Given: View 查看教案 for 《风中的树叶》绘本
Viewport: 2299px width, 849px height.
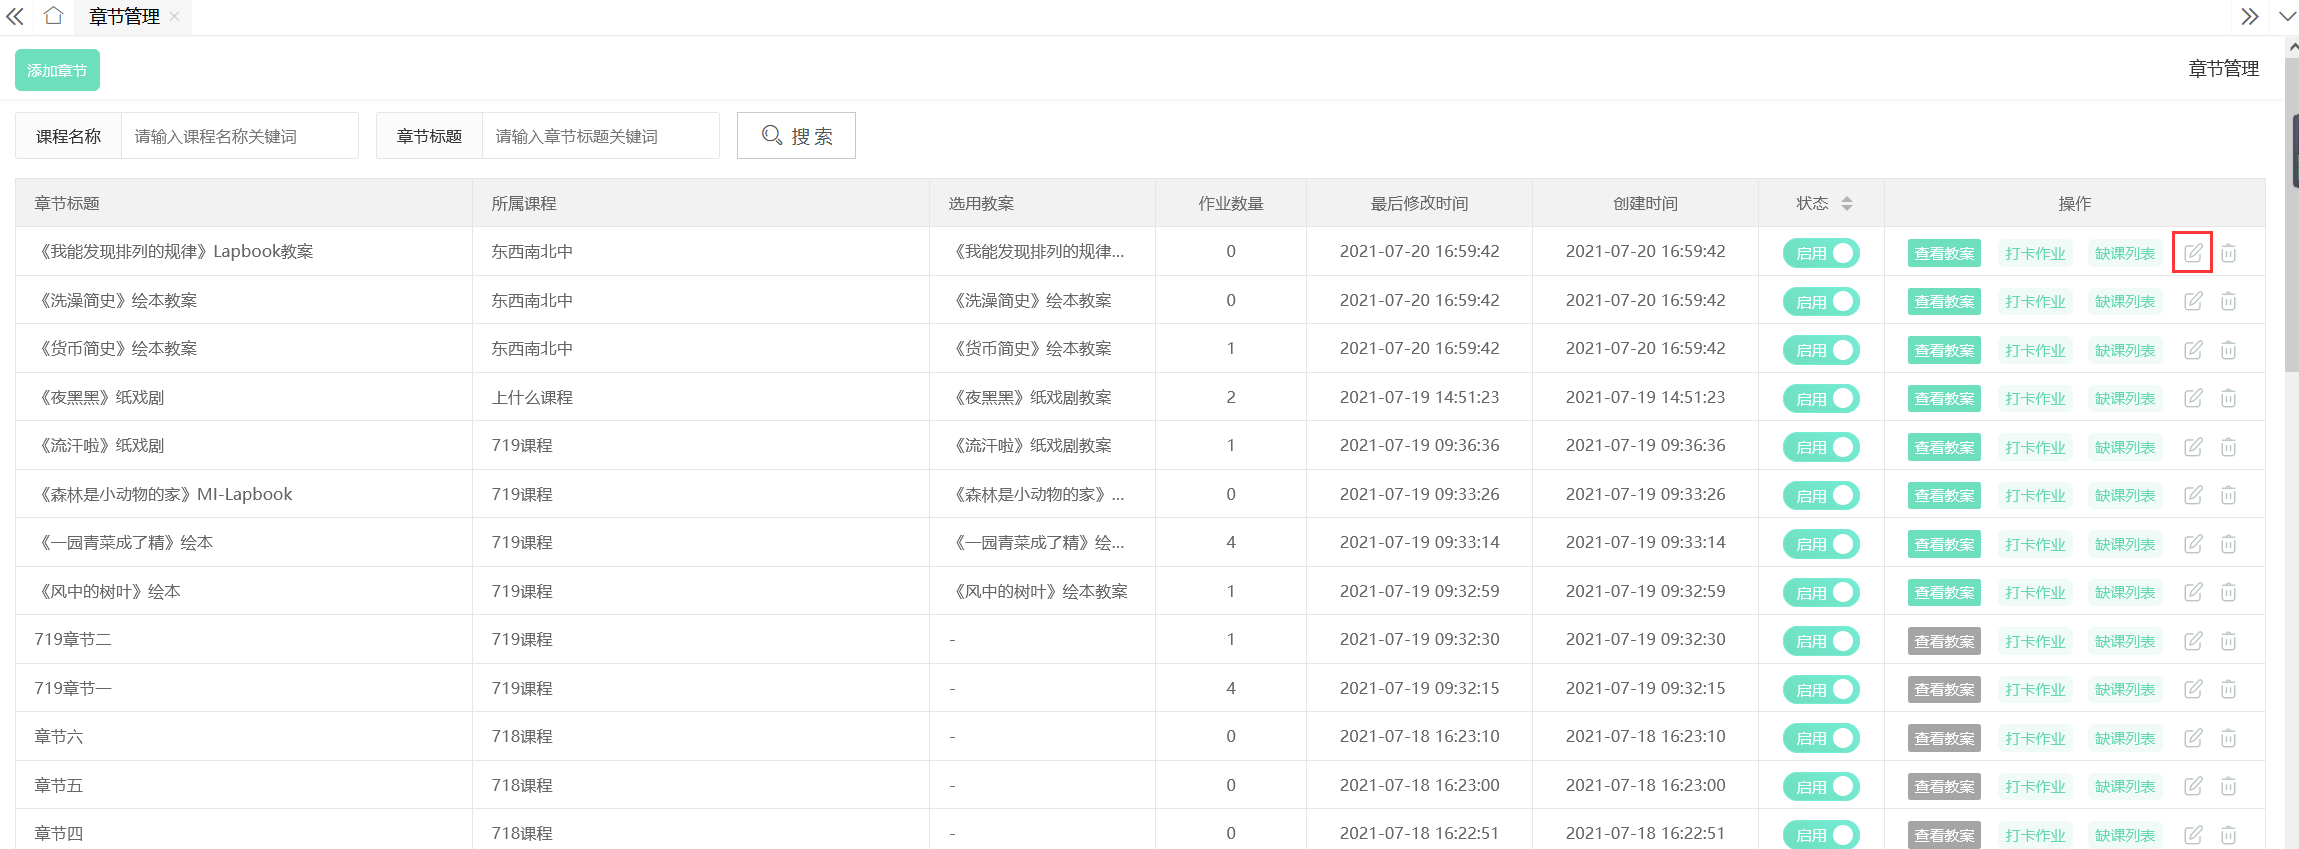Looking at the screenshot, I should (1944, 592).
